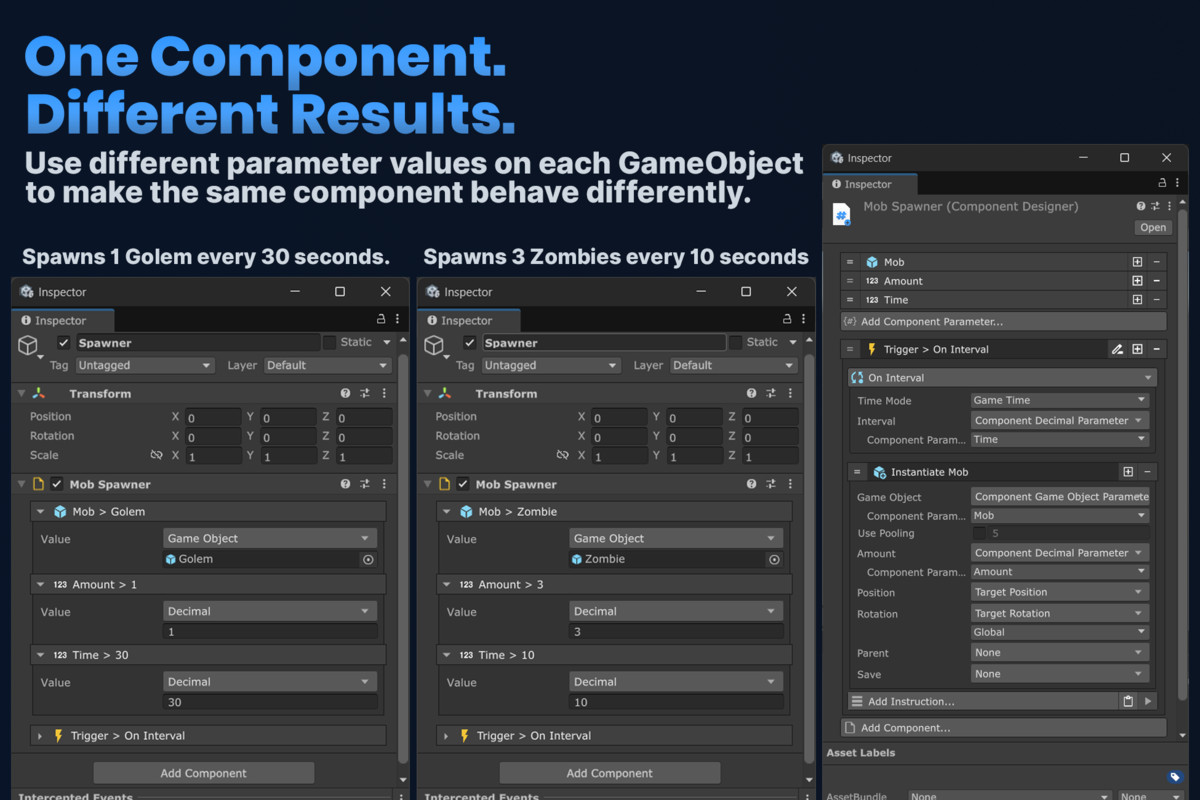Open Mob Spawner kebab menu in Zombie inspector

coord(788,484)
